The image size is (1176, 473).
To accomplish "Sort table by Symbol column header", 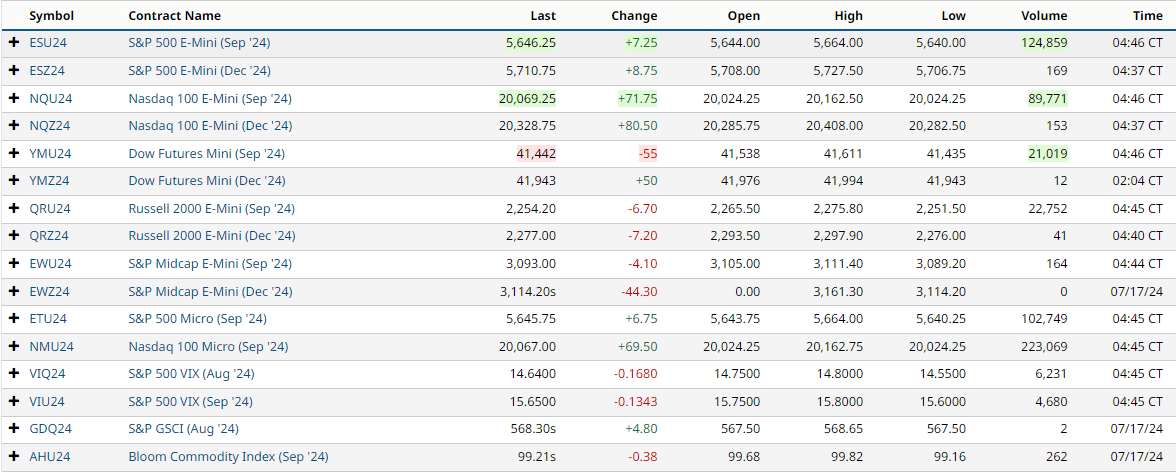I will coord(51,16).
